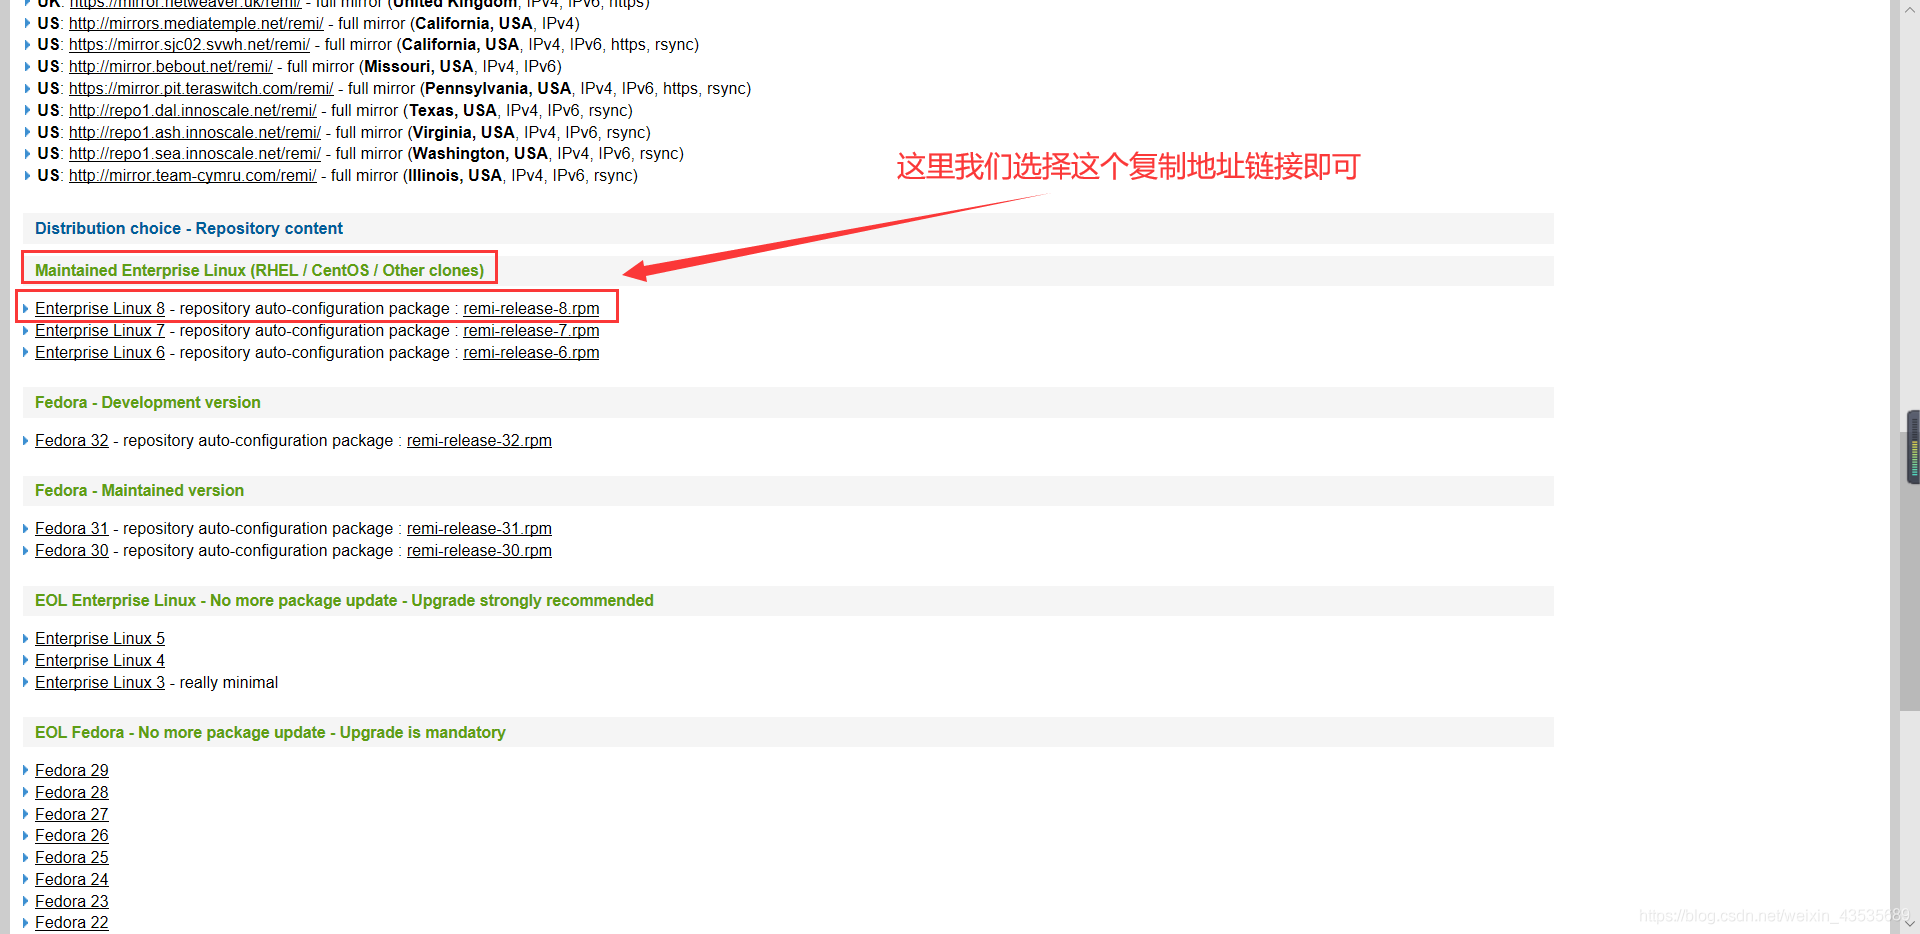Open the remi-release-31.rpm package link

coord(479,529)
